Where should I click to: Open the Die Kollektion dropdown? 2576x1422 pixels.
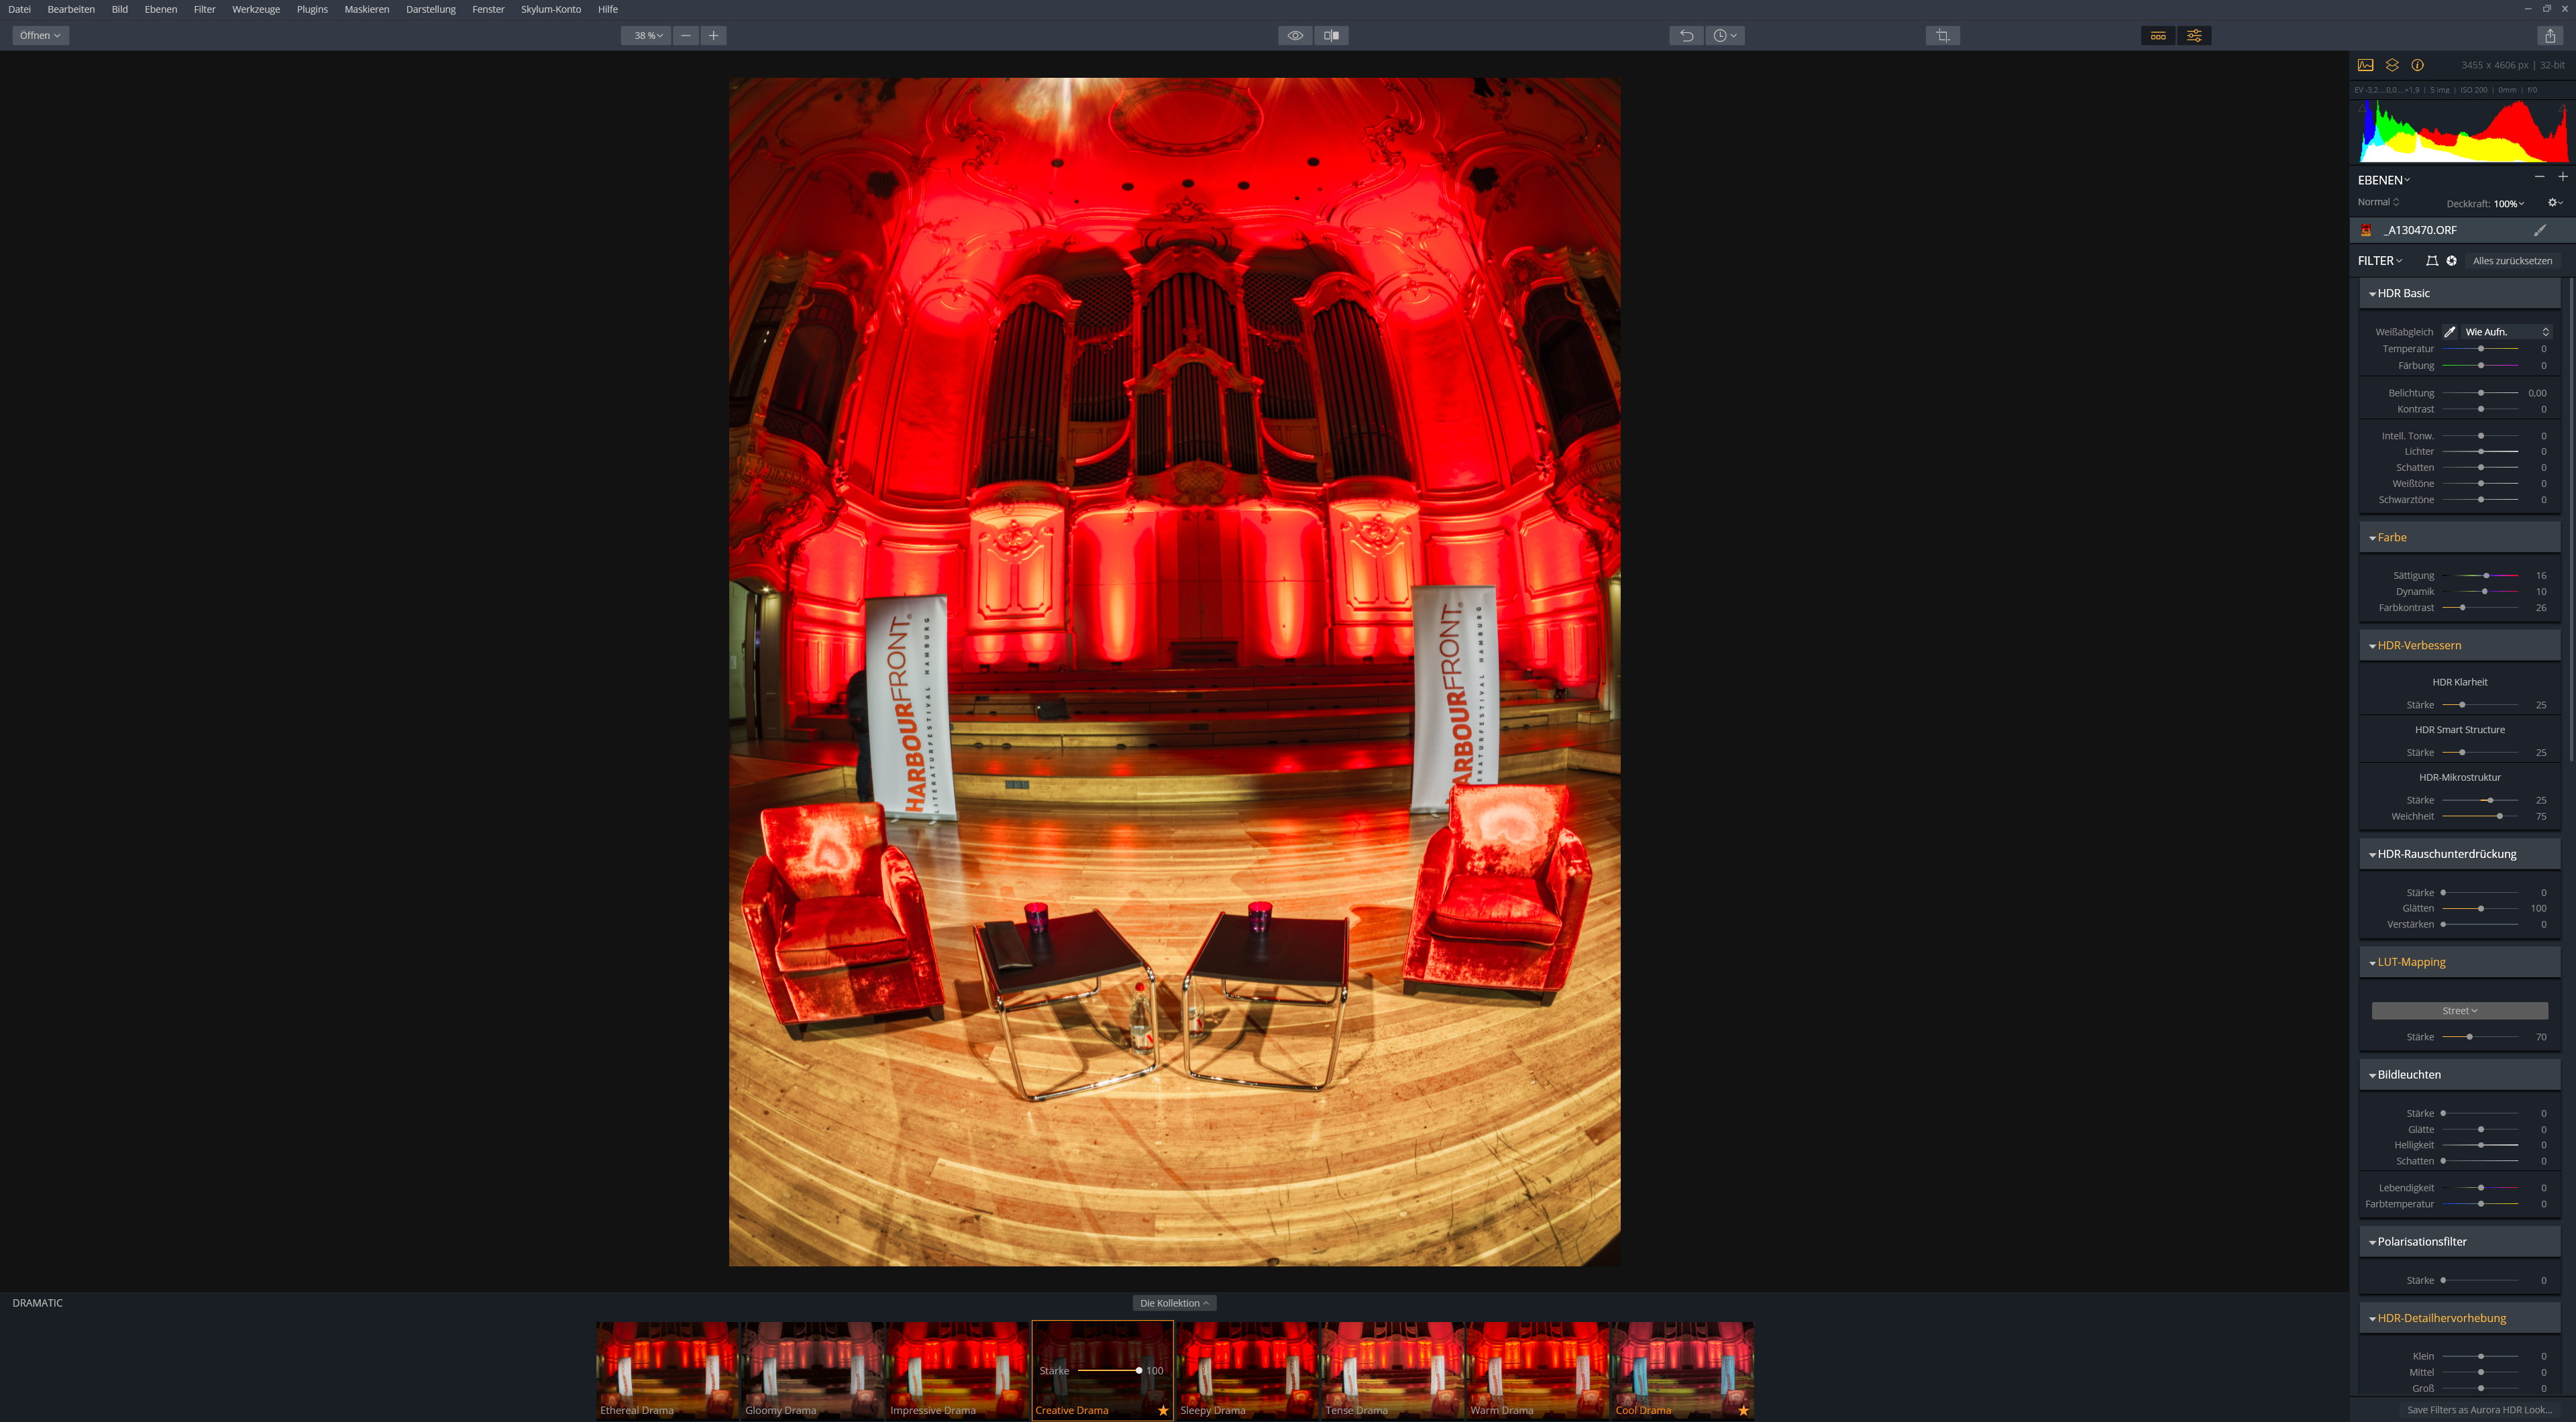coord(1174,1303)
